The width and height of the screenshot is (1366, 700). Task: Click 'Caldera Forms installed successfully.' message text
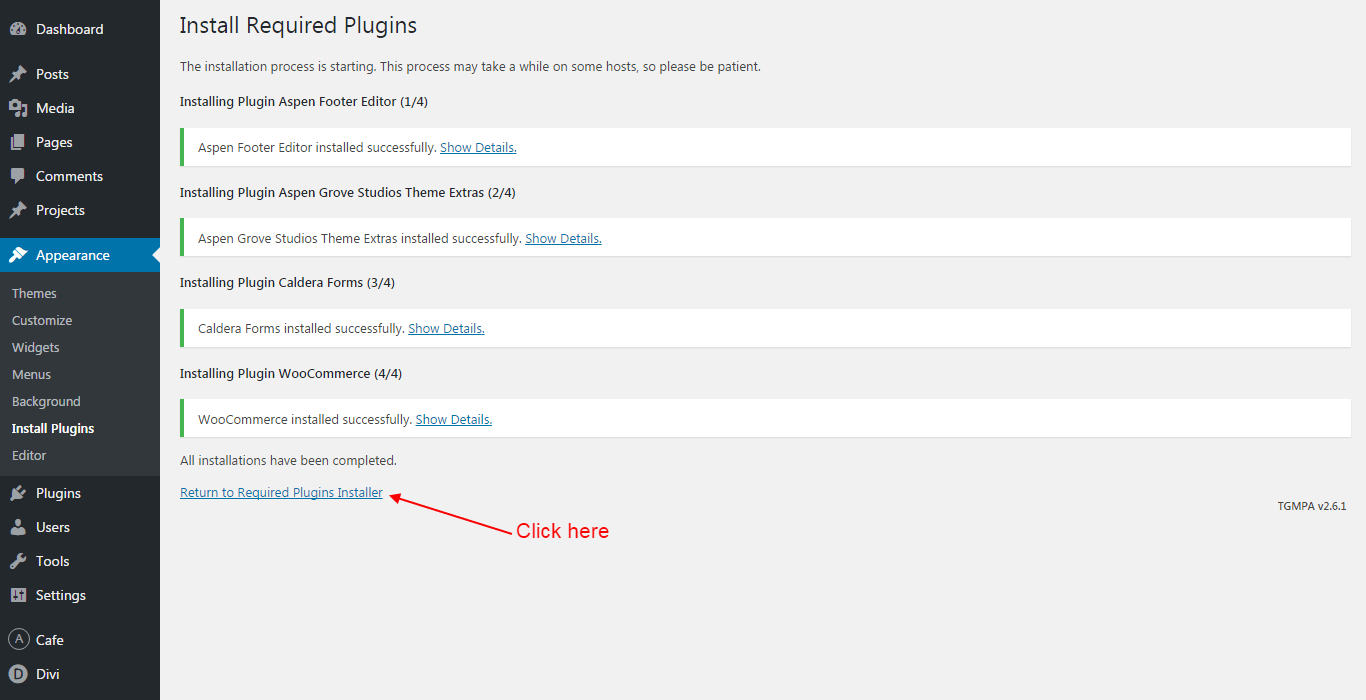coord(301,328)
